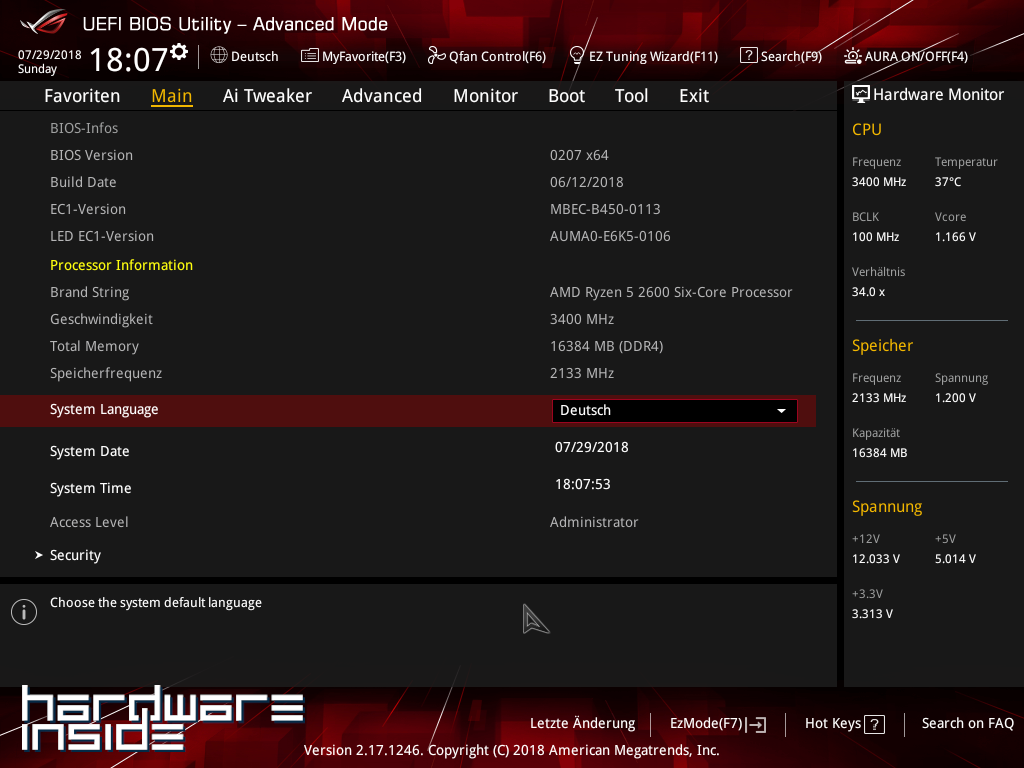This screenshot has height=768, width=1024.
Task: Click the settings gear beside the clock
Action: [x=179, y=52]
